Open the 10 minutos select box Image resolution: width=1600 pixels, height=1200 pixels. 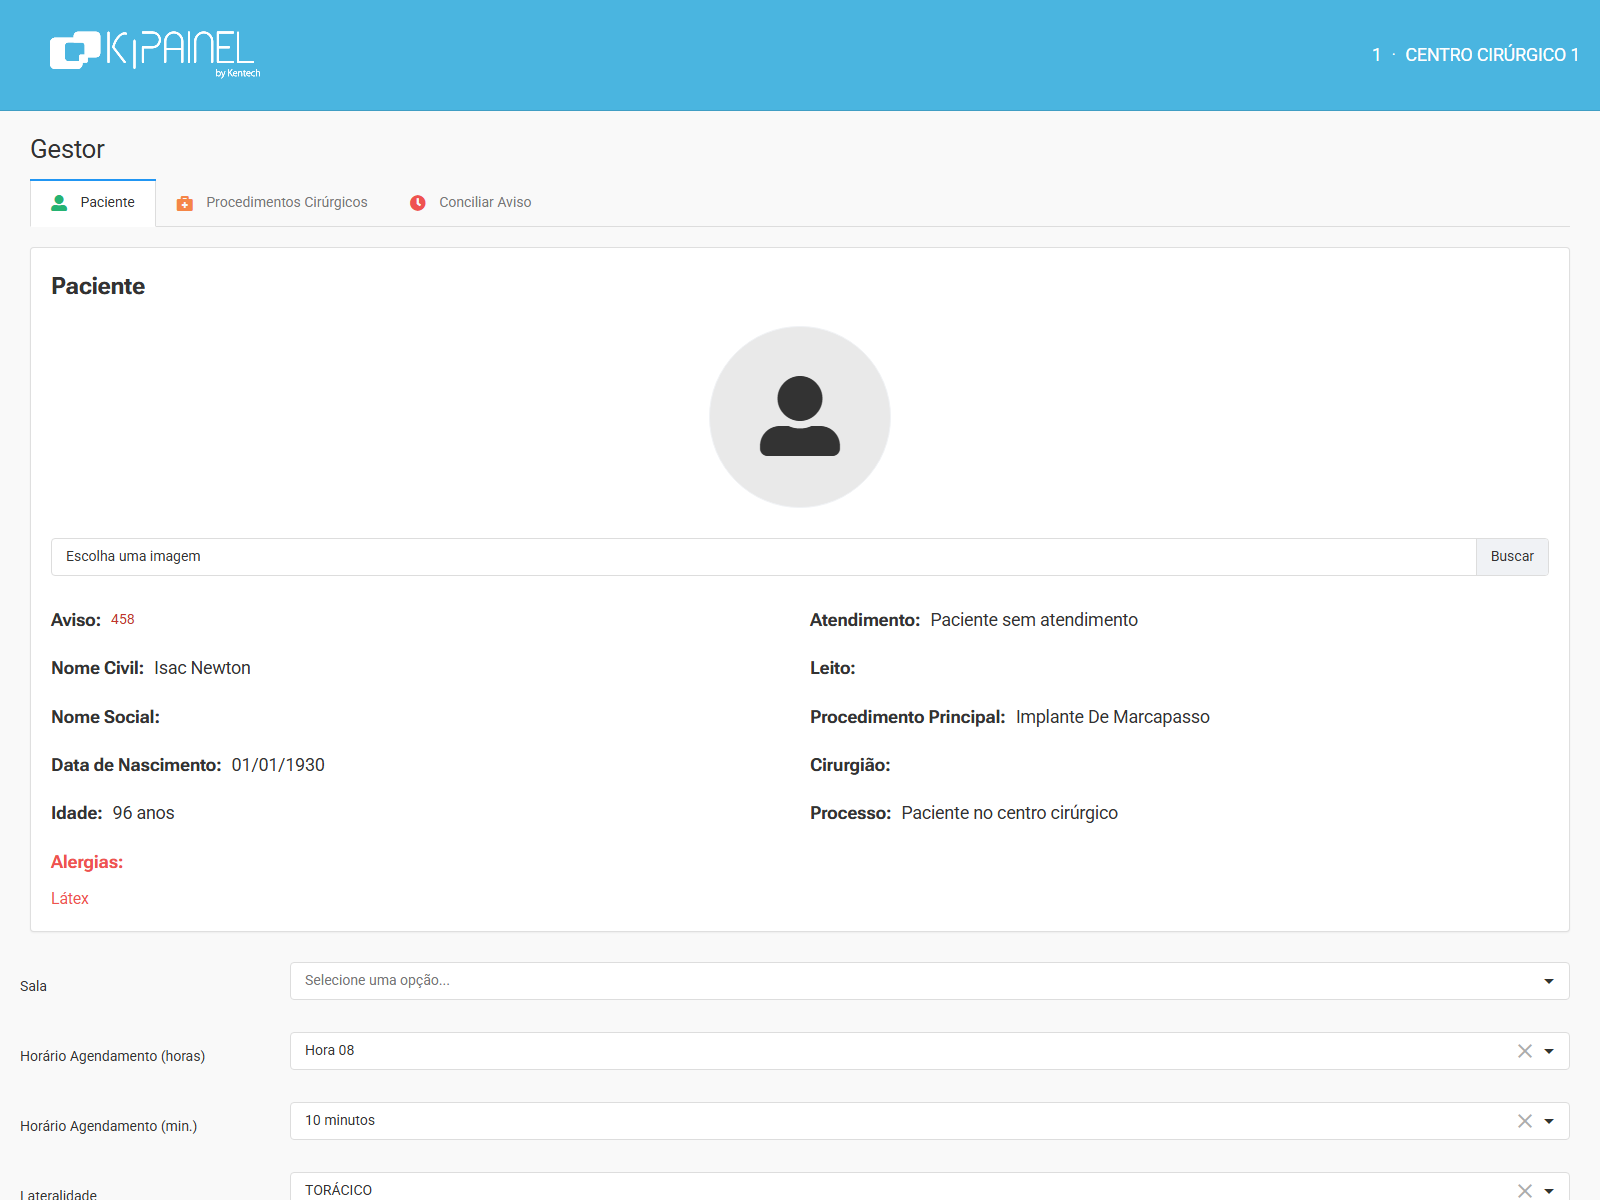(x=930, y=1121)
